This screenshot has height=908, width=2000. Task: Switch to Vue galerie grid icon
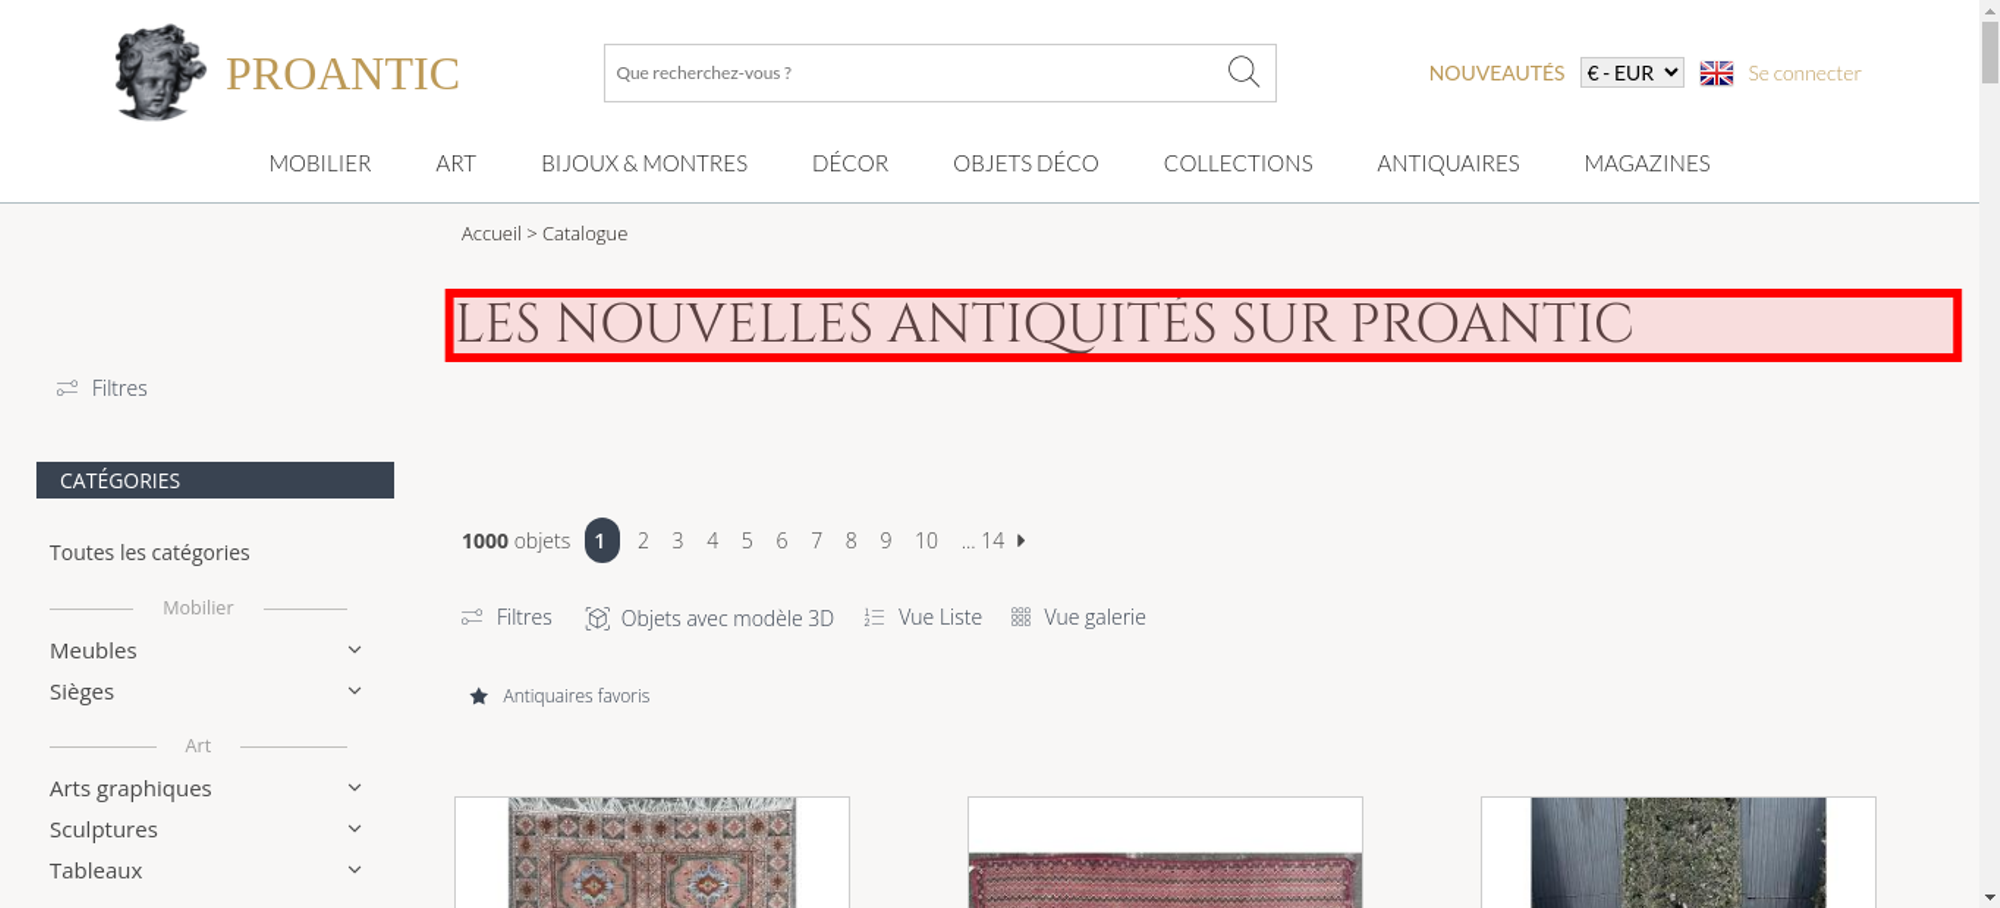[1020, 617]
